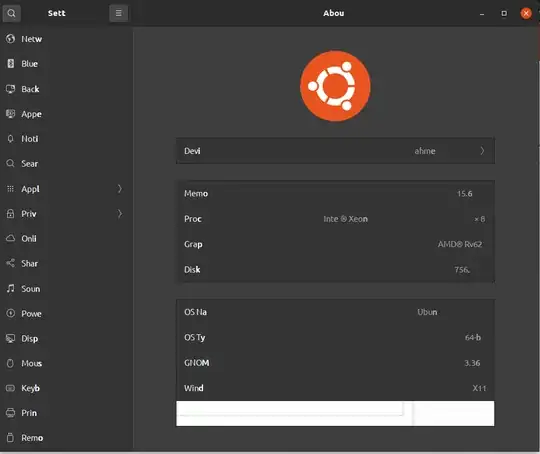Click the Ubun OS name value
Screen dimensions: 540x454
coord(427,312)
